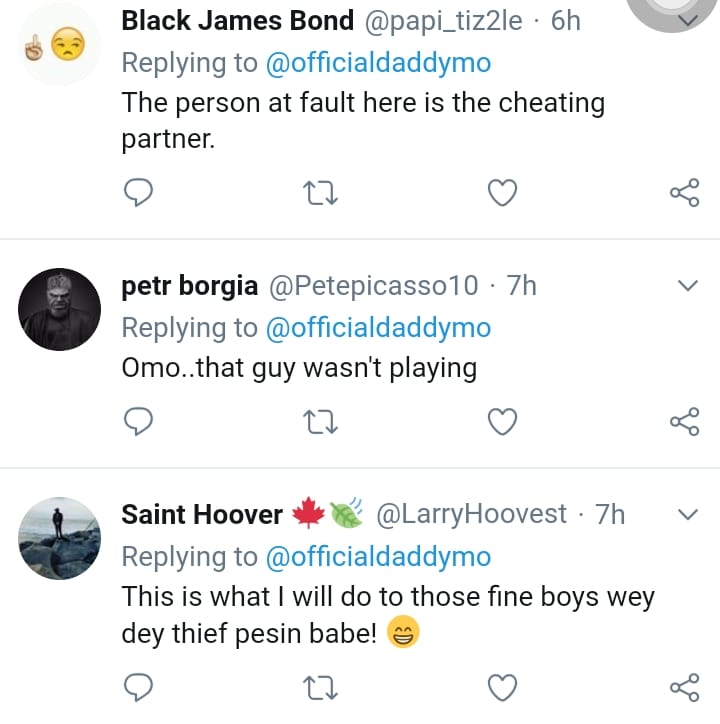Share Saint Hoover's tweet

[684, 686]
